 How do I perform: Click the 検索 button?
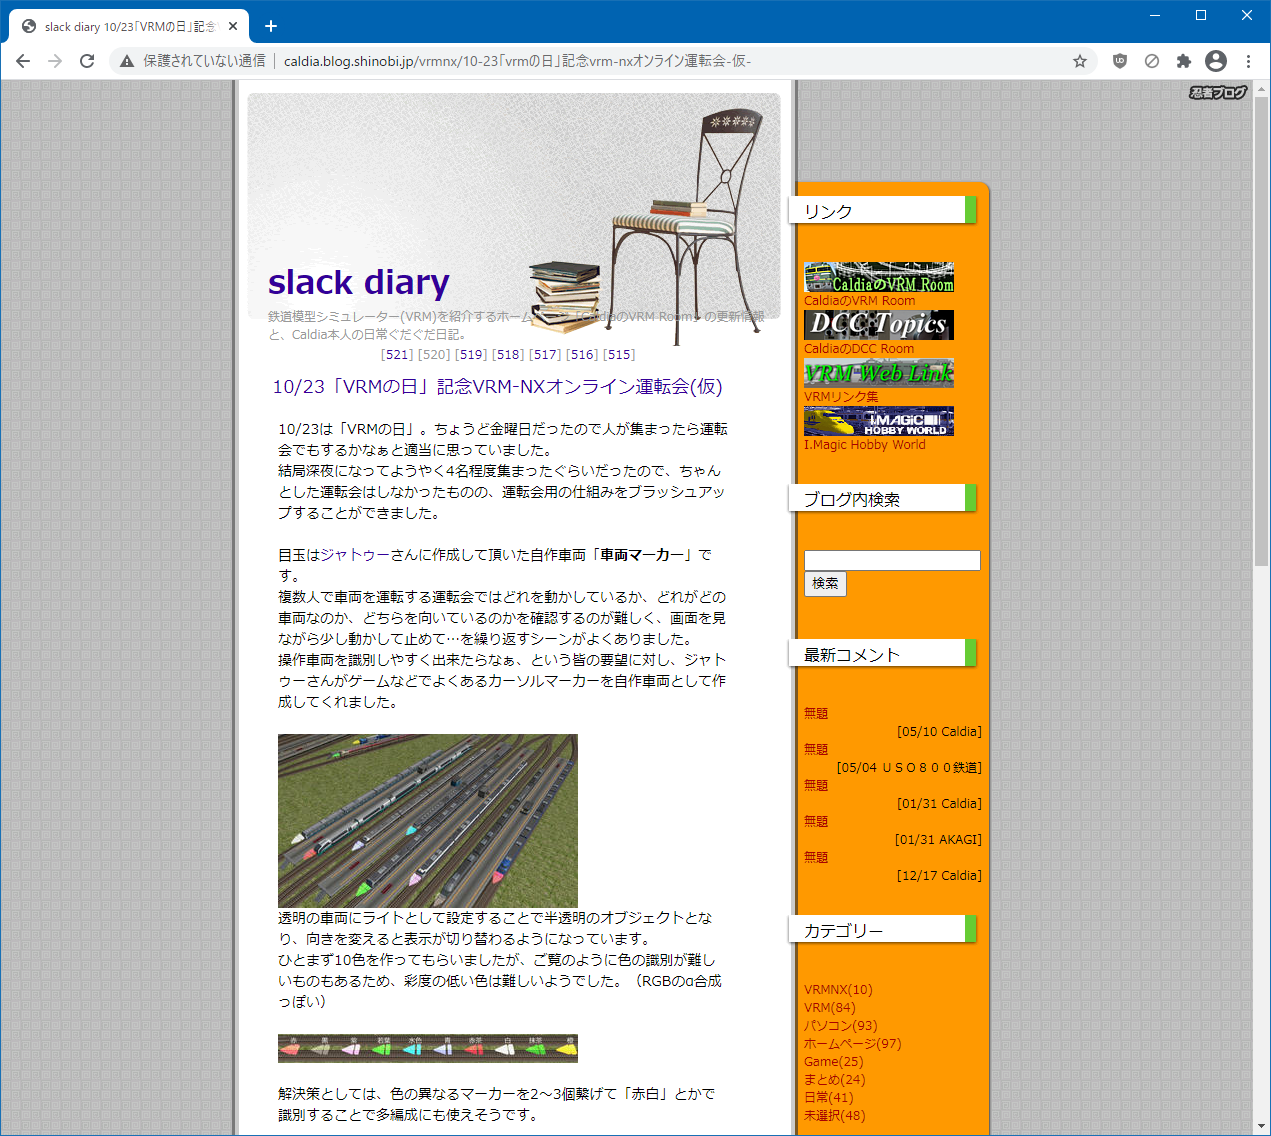(x=825, y=584)
